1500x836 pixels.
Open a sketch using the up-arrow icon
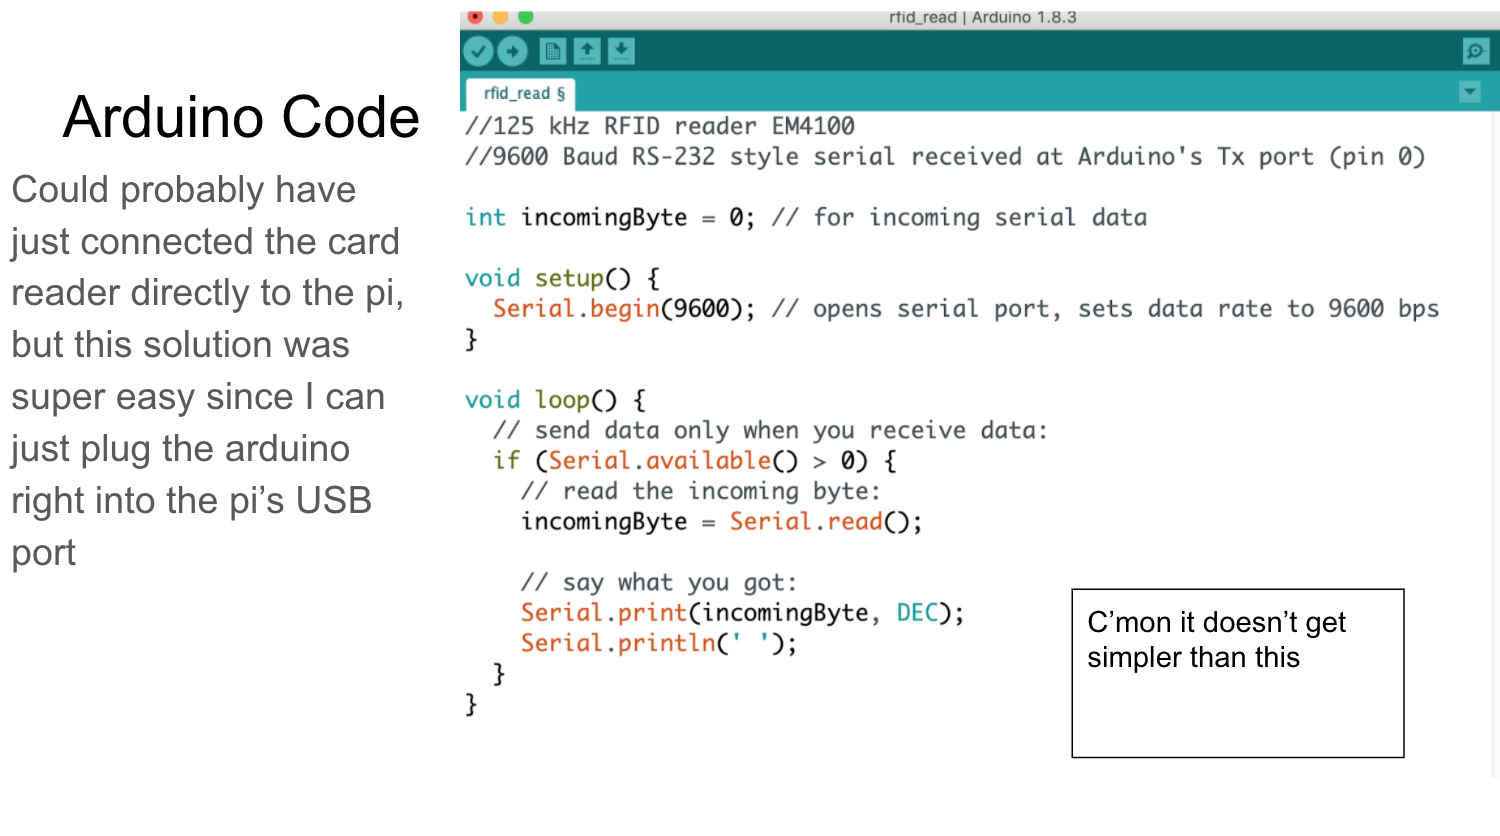587,51
